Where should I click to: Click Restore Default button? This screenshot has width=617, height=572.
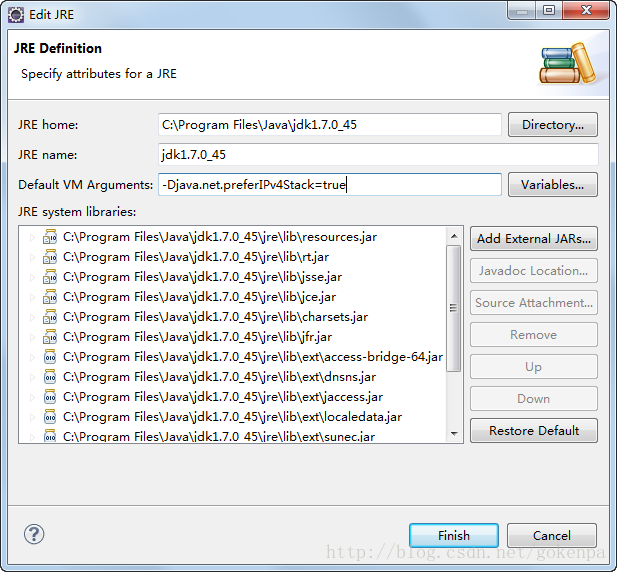pos(534,431)
